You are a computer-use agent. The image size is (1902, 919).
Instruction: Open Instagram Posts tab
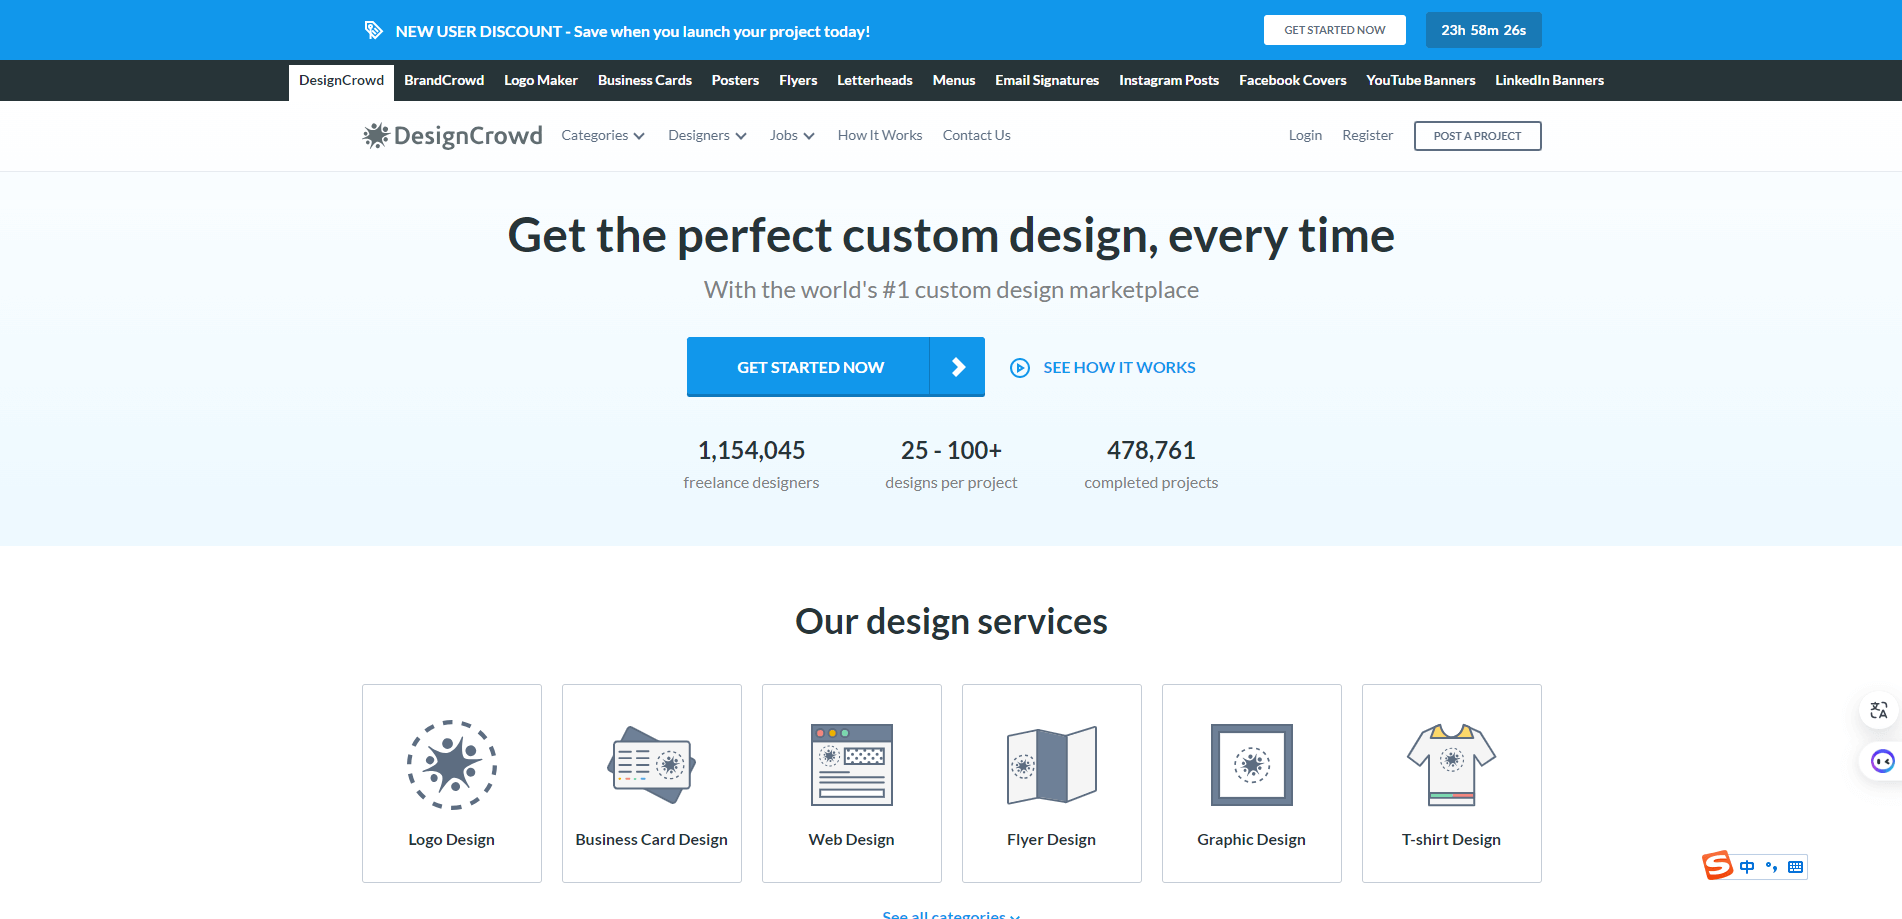pos(1169,81)
